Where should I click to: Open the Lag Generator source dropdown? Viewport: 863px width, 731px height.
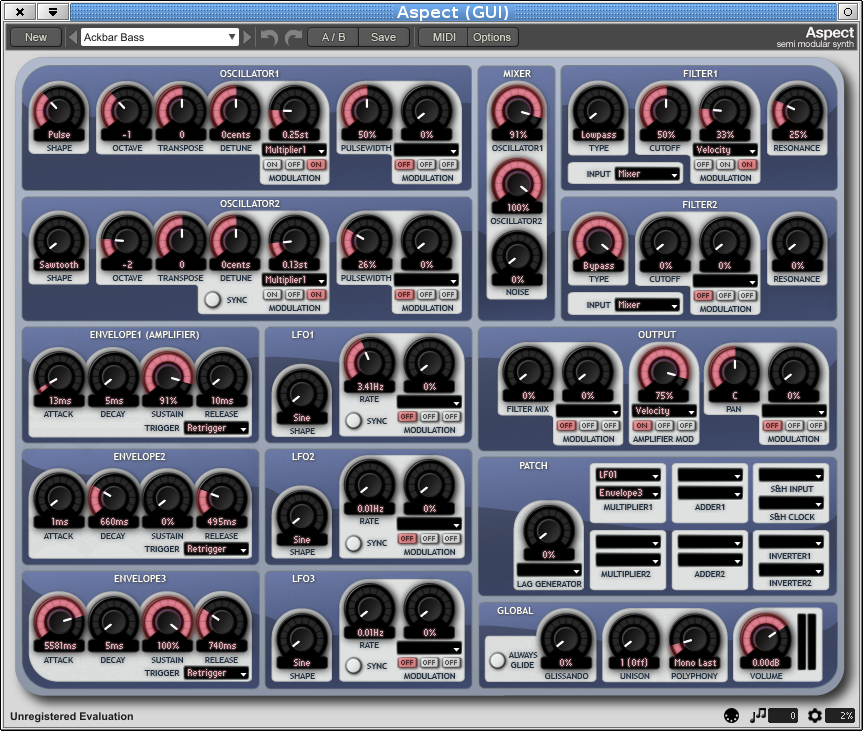549,569
